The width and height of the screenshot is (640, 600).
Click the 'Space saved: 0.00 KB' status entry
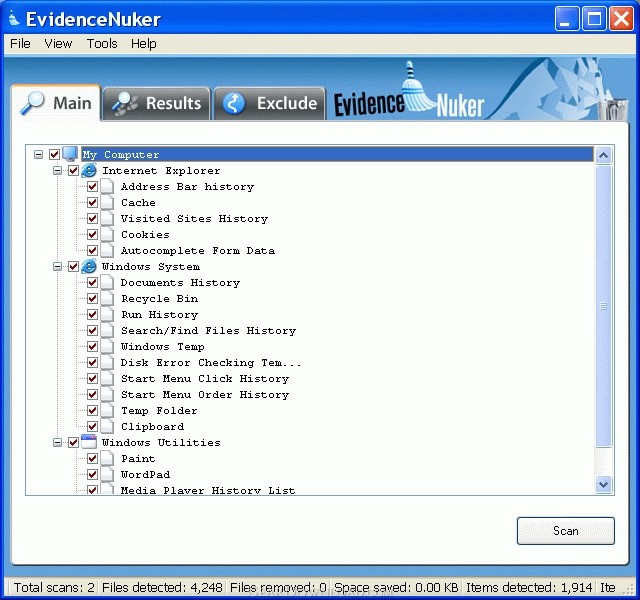click(x=396, y=587)
